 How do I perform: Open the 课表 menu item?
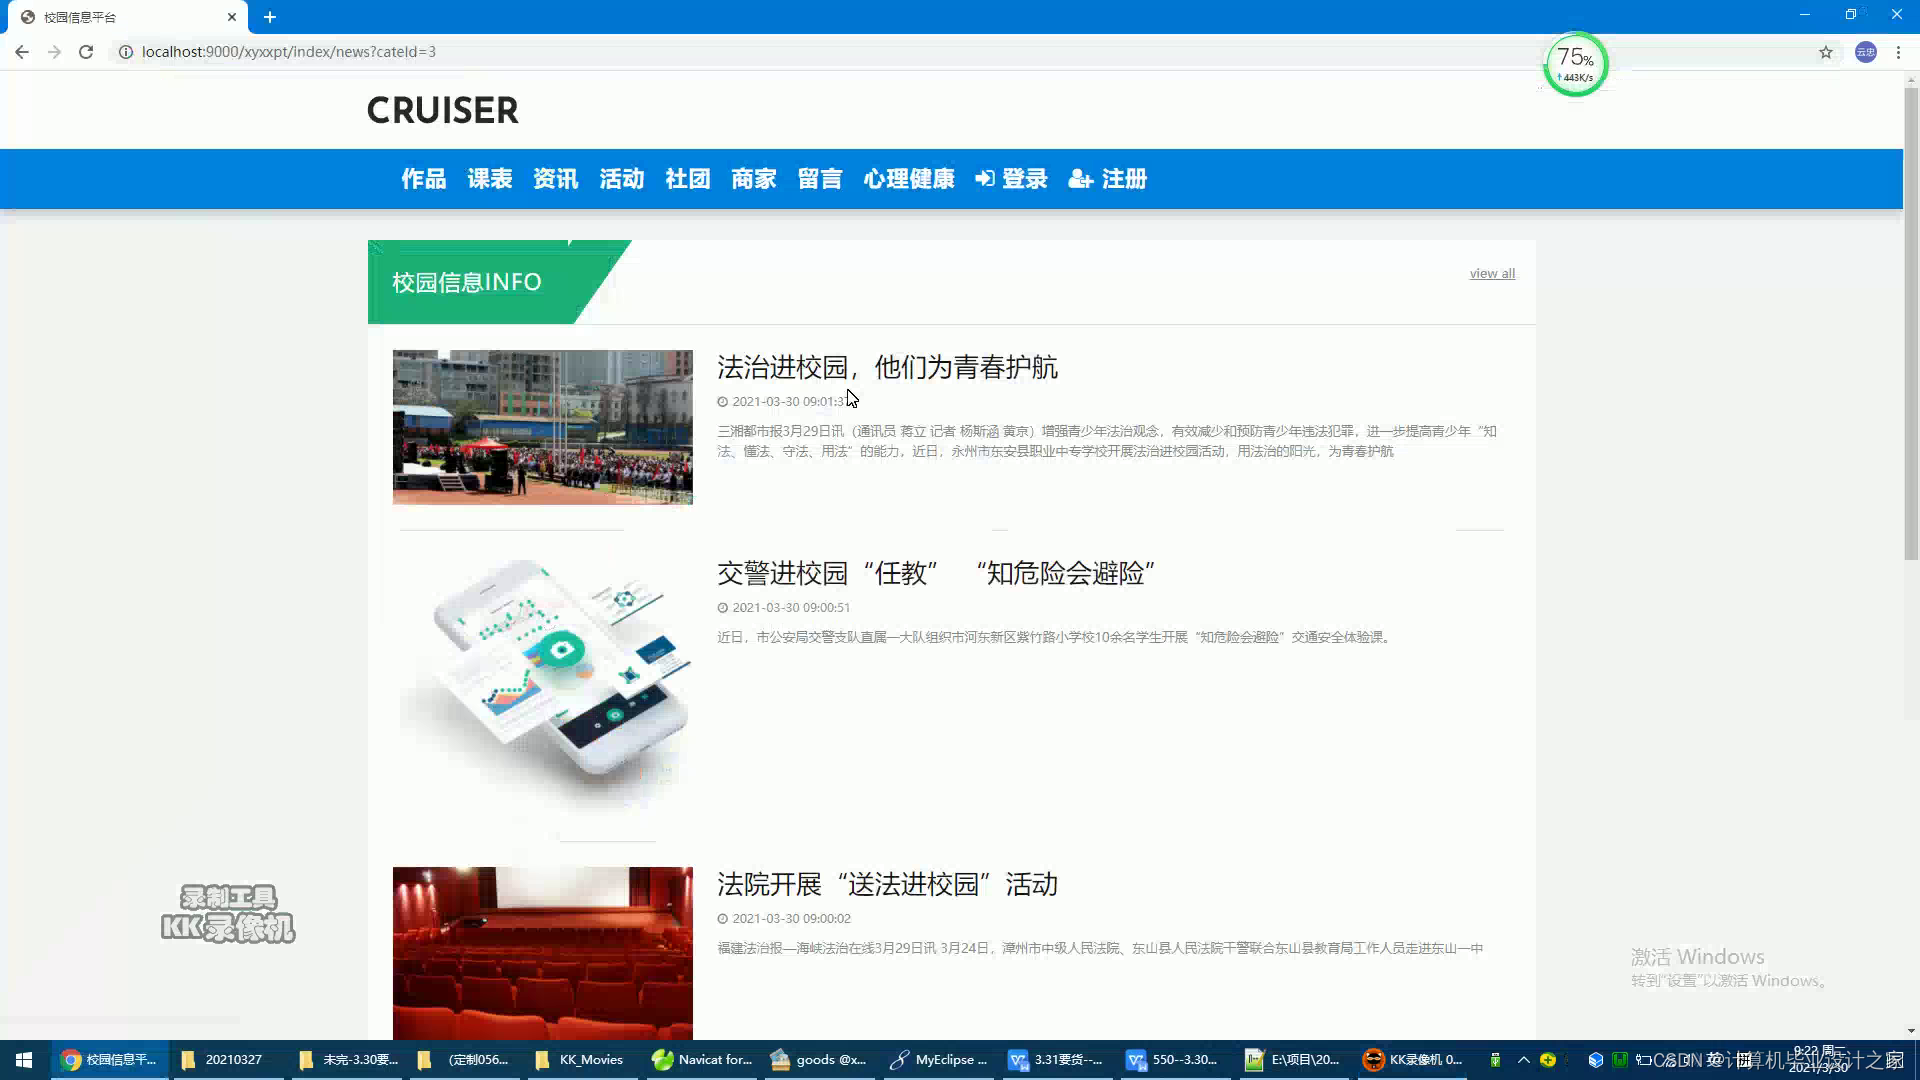tap(490, 179)
